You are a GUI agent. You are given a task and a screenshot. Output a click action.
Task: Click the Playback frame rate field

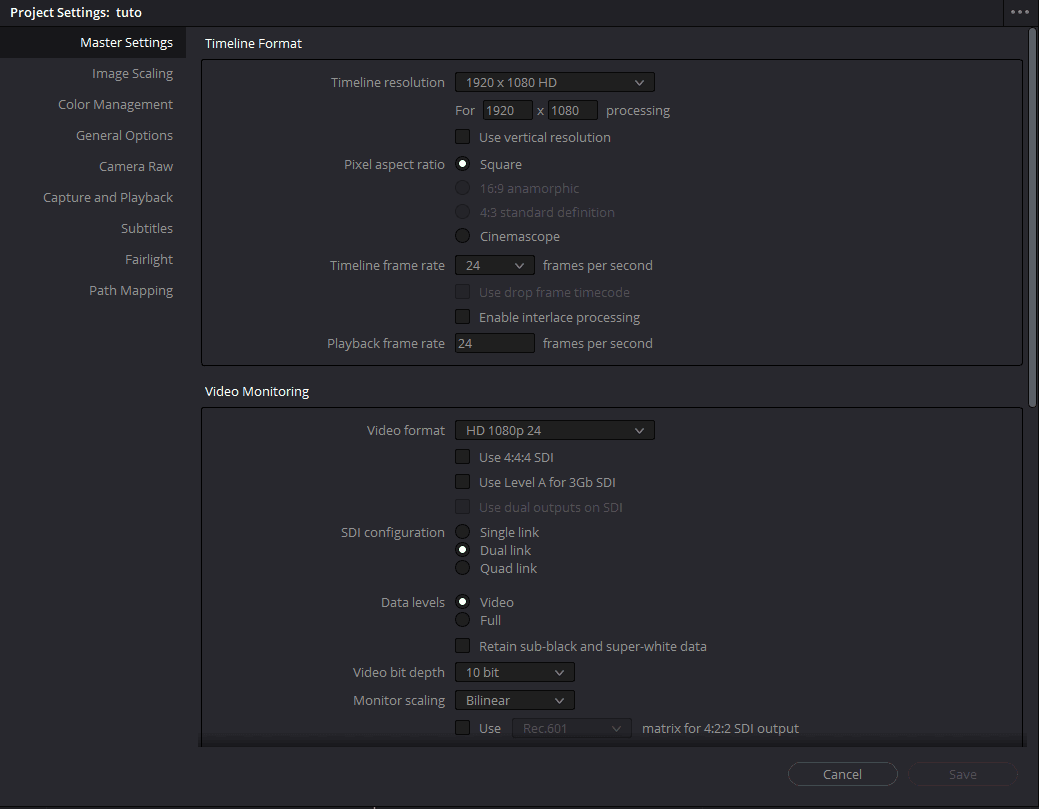(494, 343)
